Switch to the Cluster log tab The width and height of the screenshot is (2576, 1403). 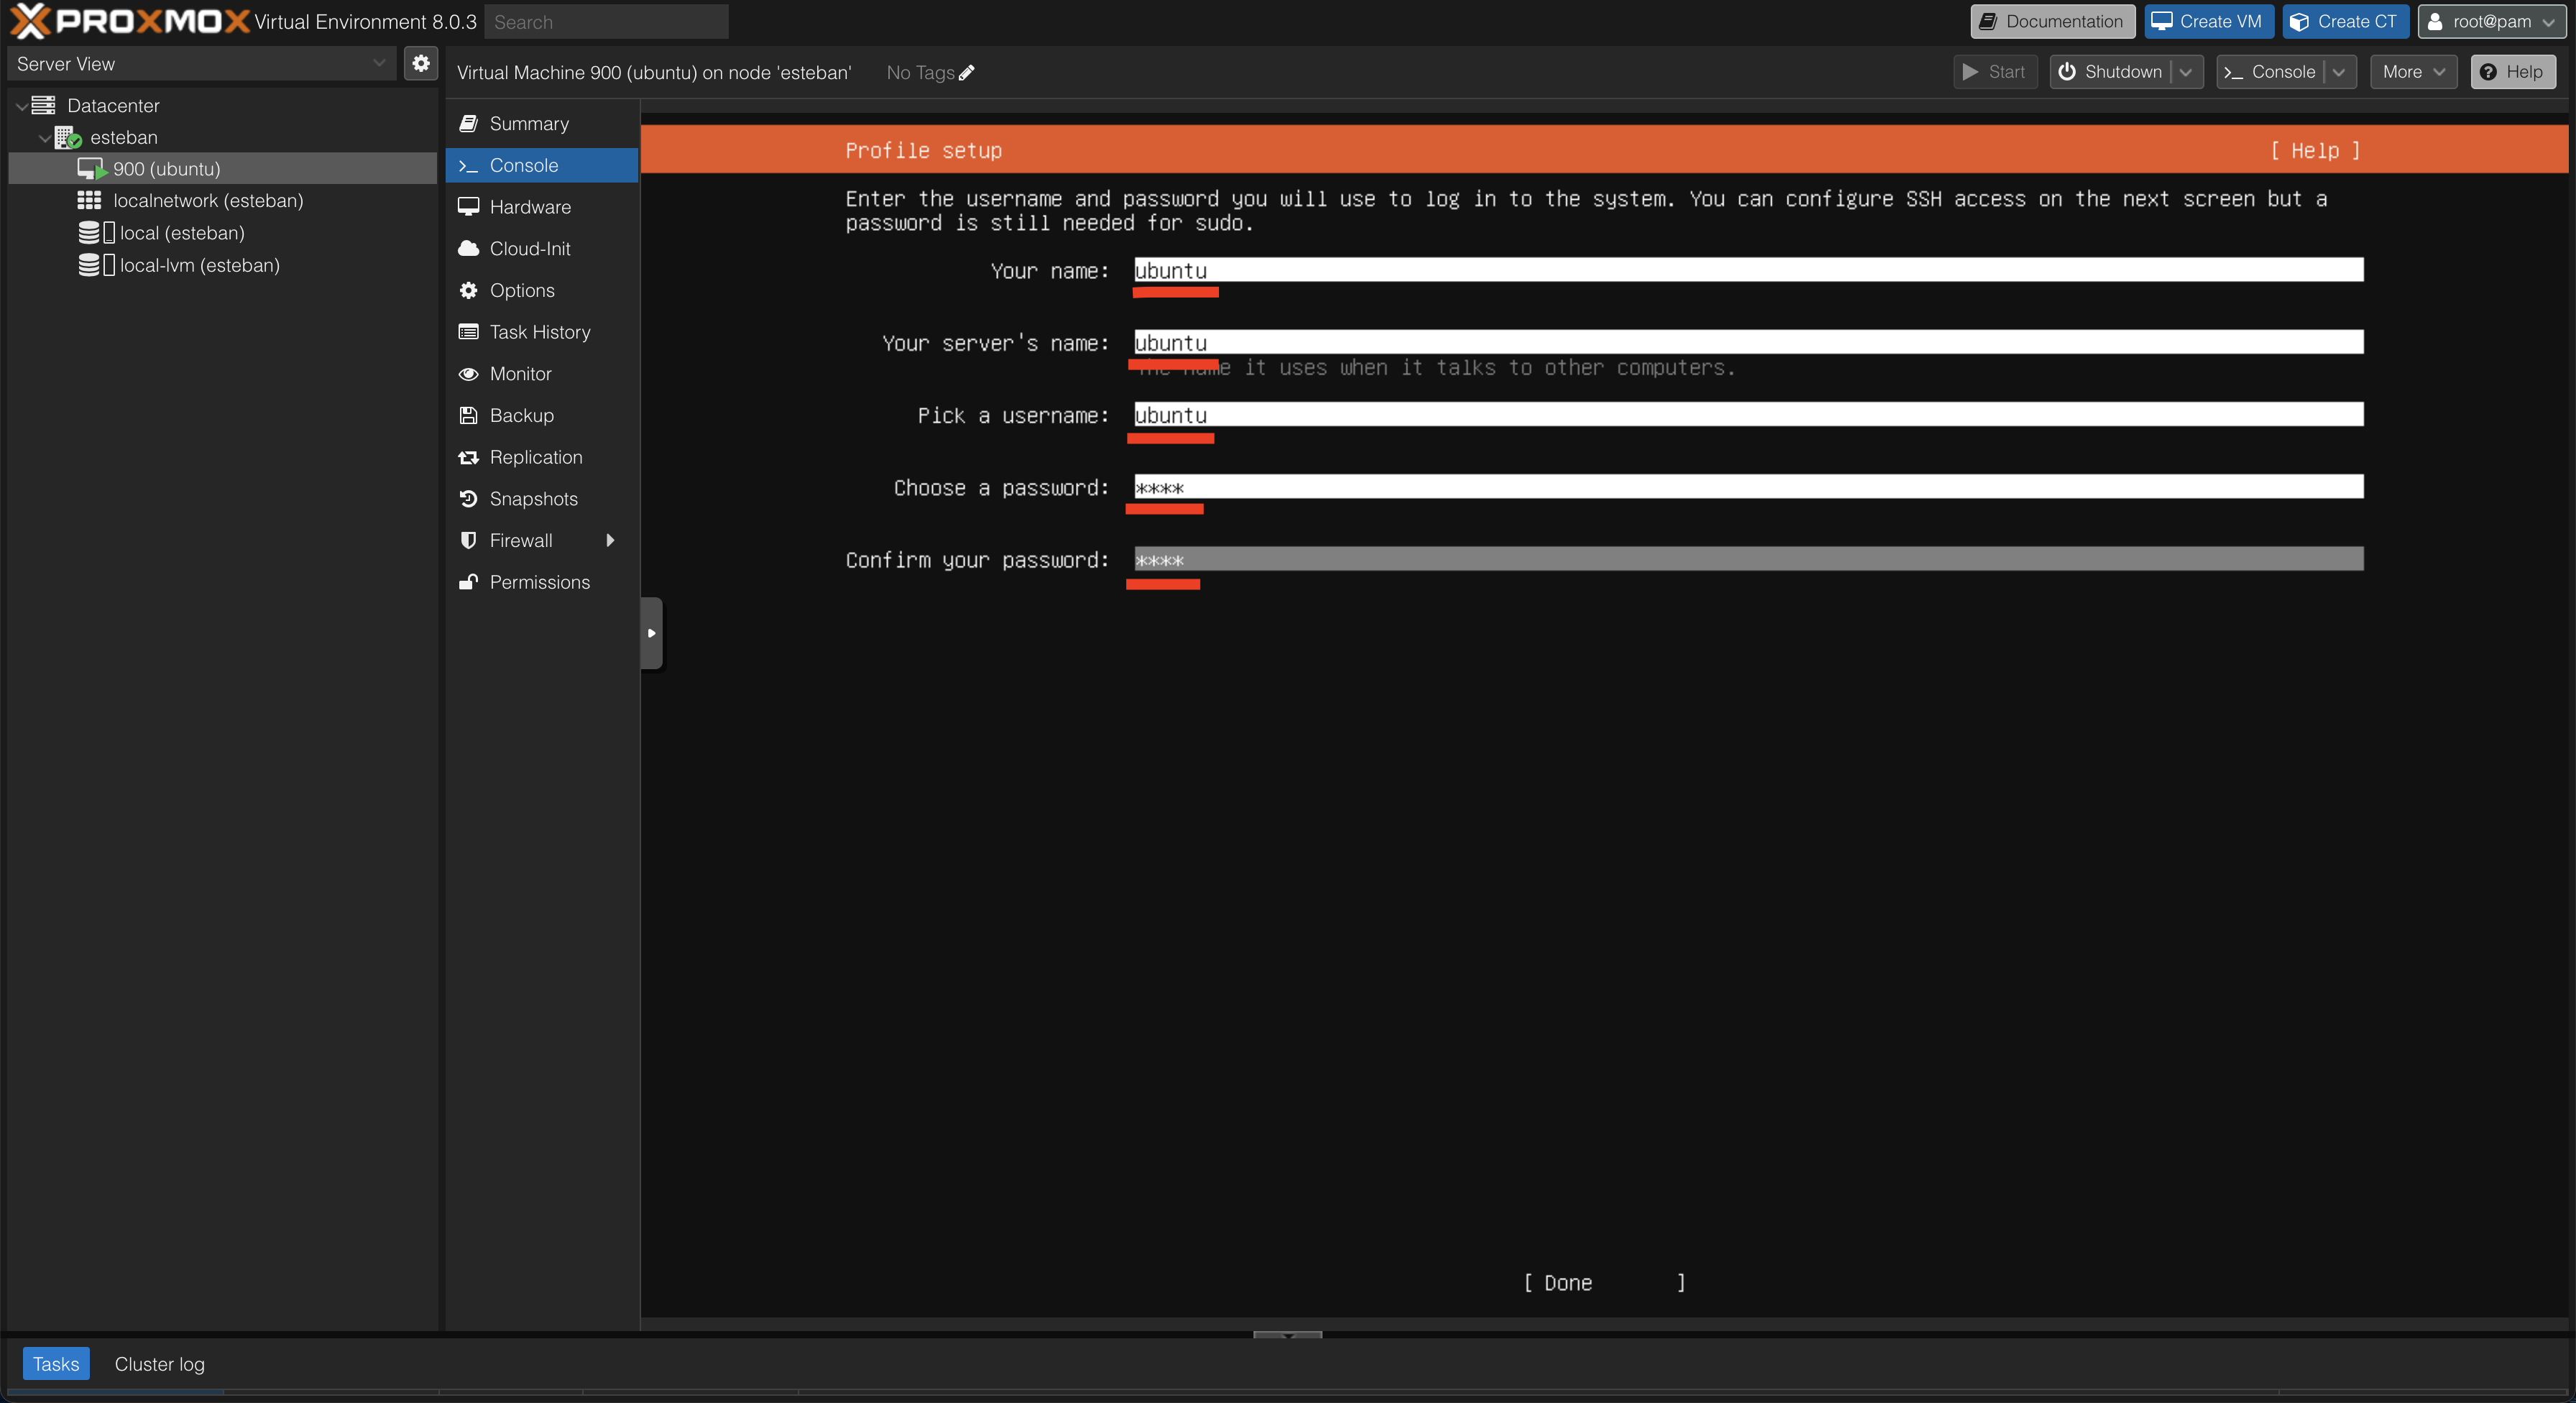[159, 1363]
